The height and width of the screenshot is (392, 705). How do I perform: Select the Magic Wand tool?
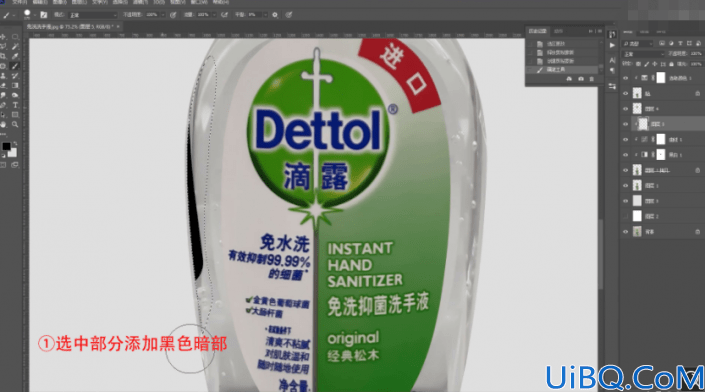click(x=15, y=46)
